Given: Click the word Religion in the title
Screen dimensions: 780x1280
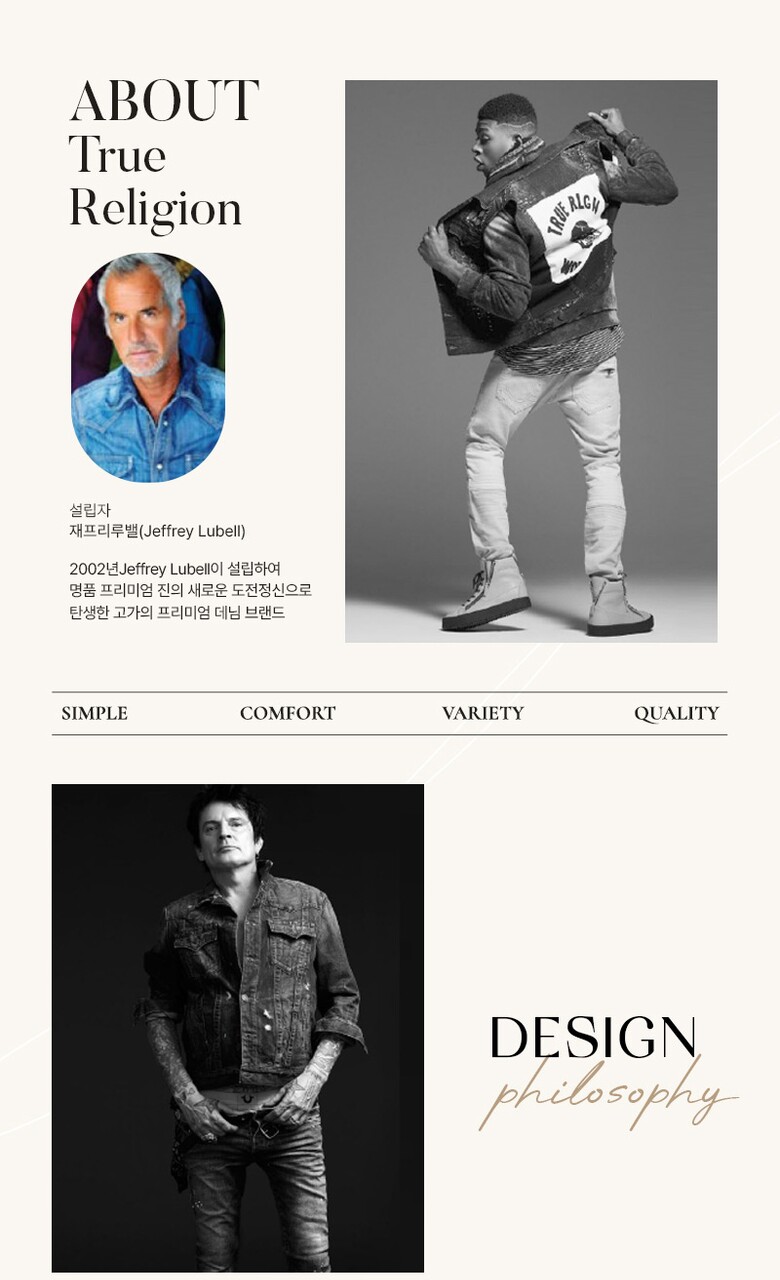Looking at the screenshot, I should click(155, 209).
